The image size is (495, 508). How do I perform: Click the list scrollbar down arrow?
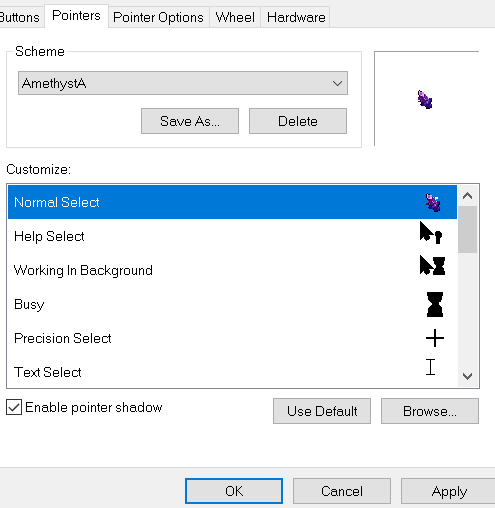[x=468, y=376]
